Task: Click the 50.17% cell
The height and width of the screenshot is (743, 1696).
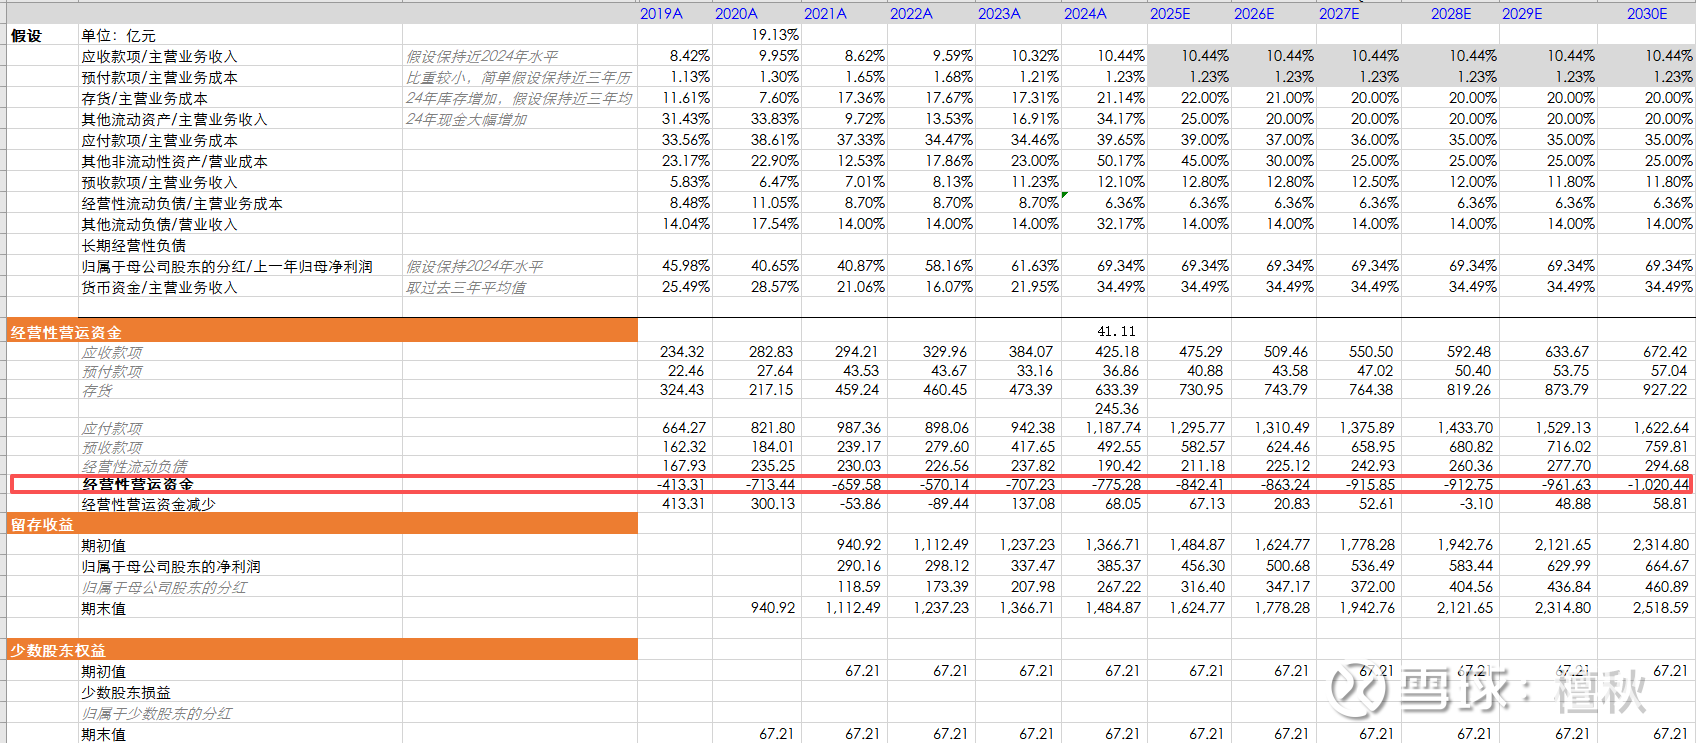Action: tap(1121, 161)
